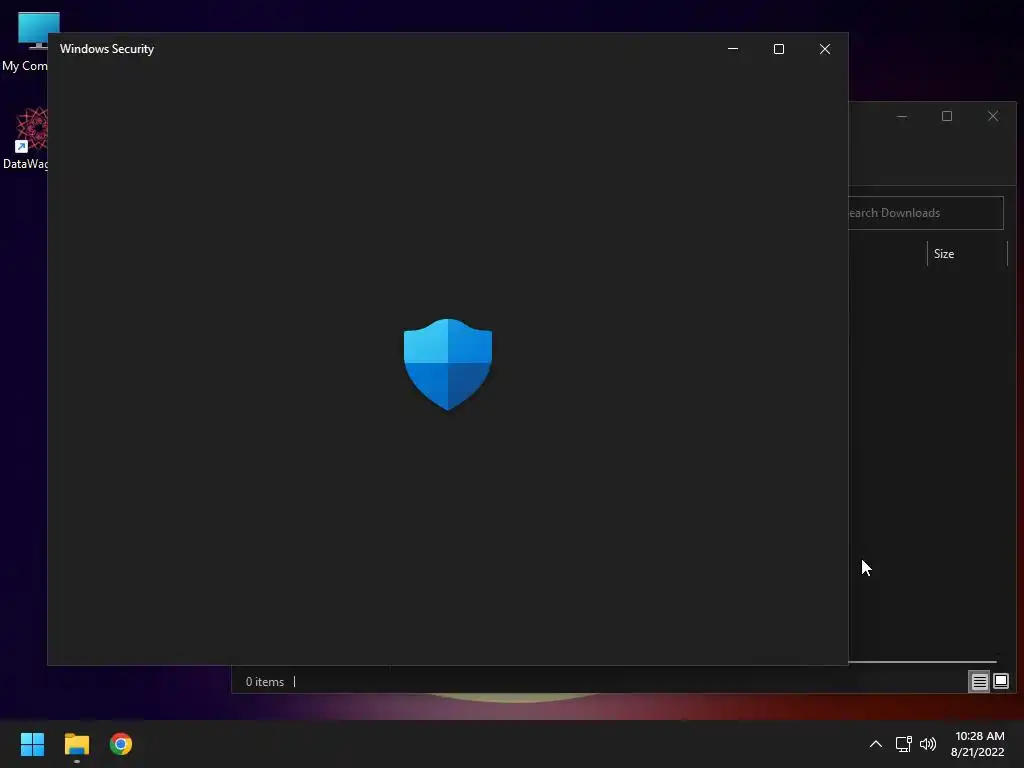Close the File Explorer window
Screen dimensions: 1024x768
pos(993,116)
